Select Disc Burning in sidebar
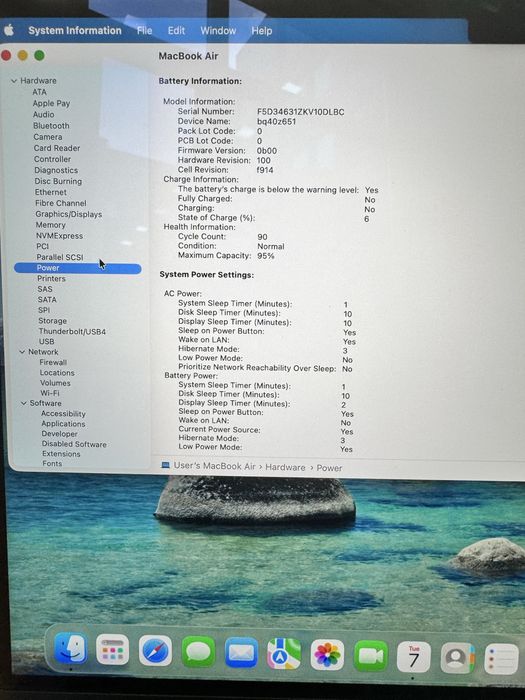 click(x=58, y=181)
